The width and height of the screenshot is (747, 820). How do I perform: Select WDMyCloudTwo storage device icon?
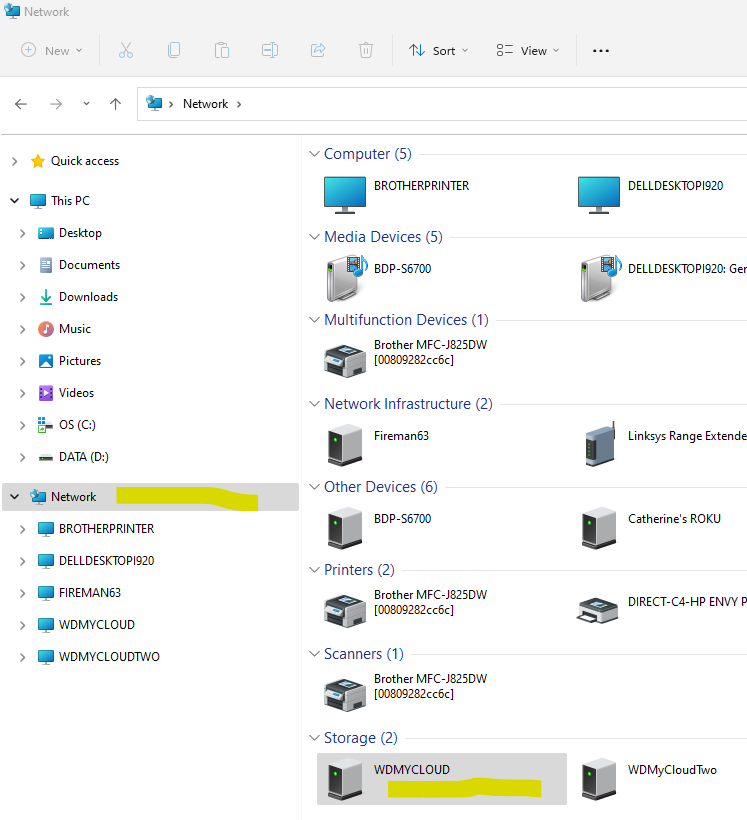coord(599,779)
